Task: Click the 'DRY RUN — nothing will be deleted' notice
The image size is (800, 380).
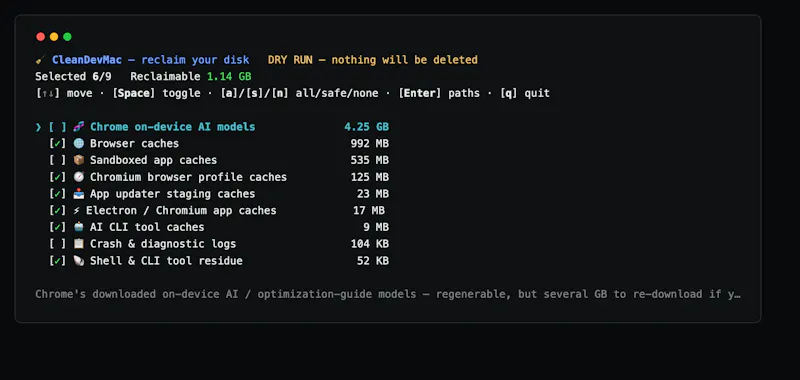Action: pyautogui.click(x=373, y=60)
